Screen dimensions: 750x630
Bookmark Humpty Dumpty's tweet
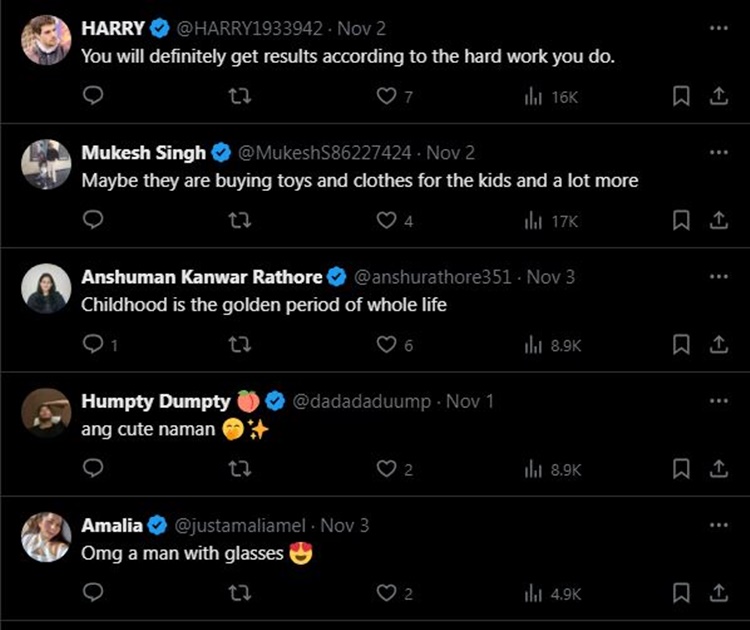(681, 468)
